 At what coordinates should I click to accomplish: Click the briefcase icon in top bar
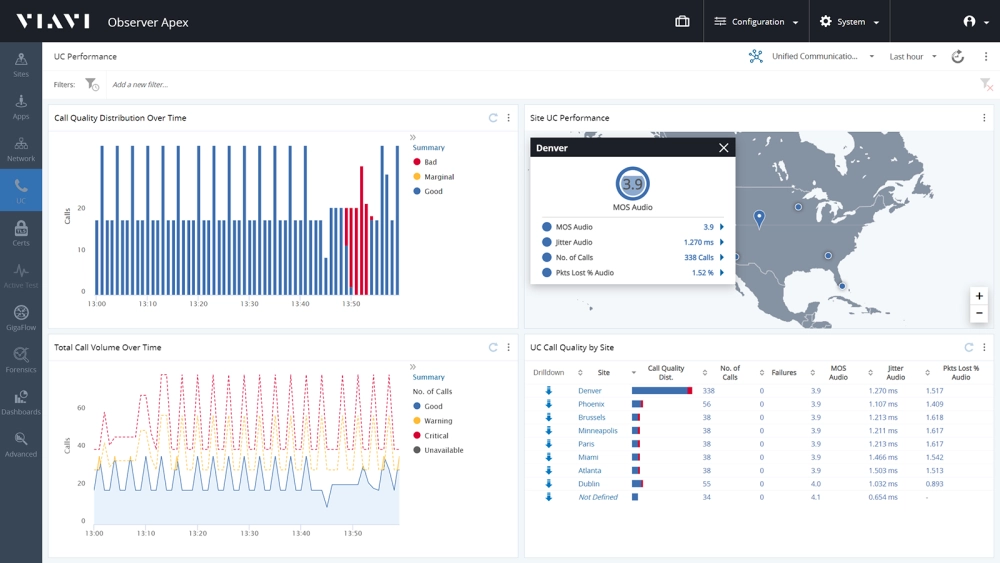point(682,21)
